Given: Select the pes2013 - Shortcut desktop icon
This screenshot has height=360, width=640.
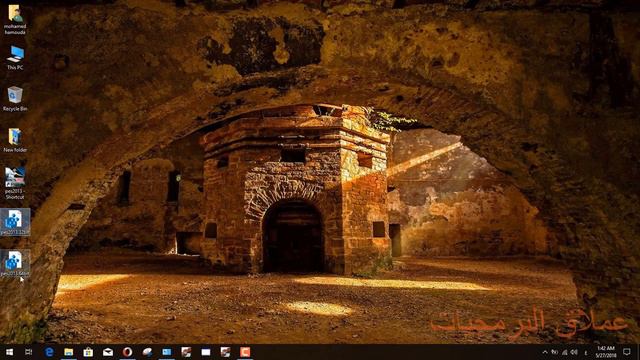Looking at the screenshot, I should point(15,183).
